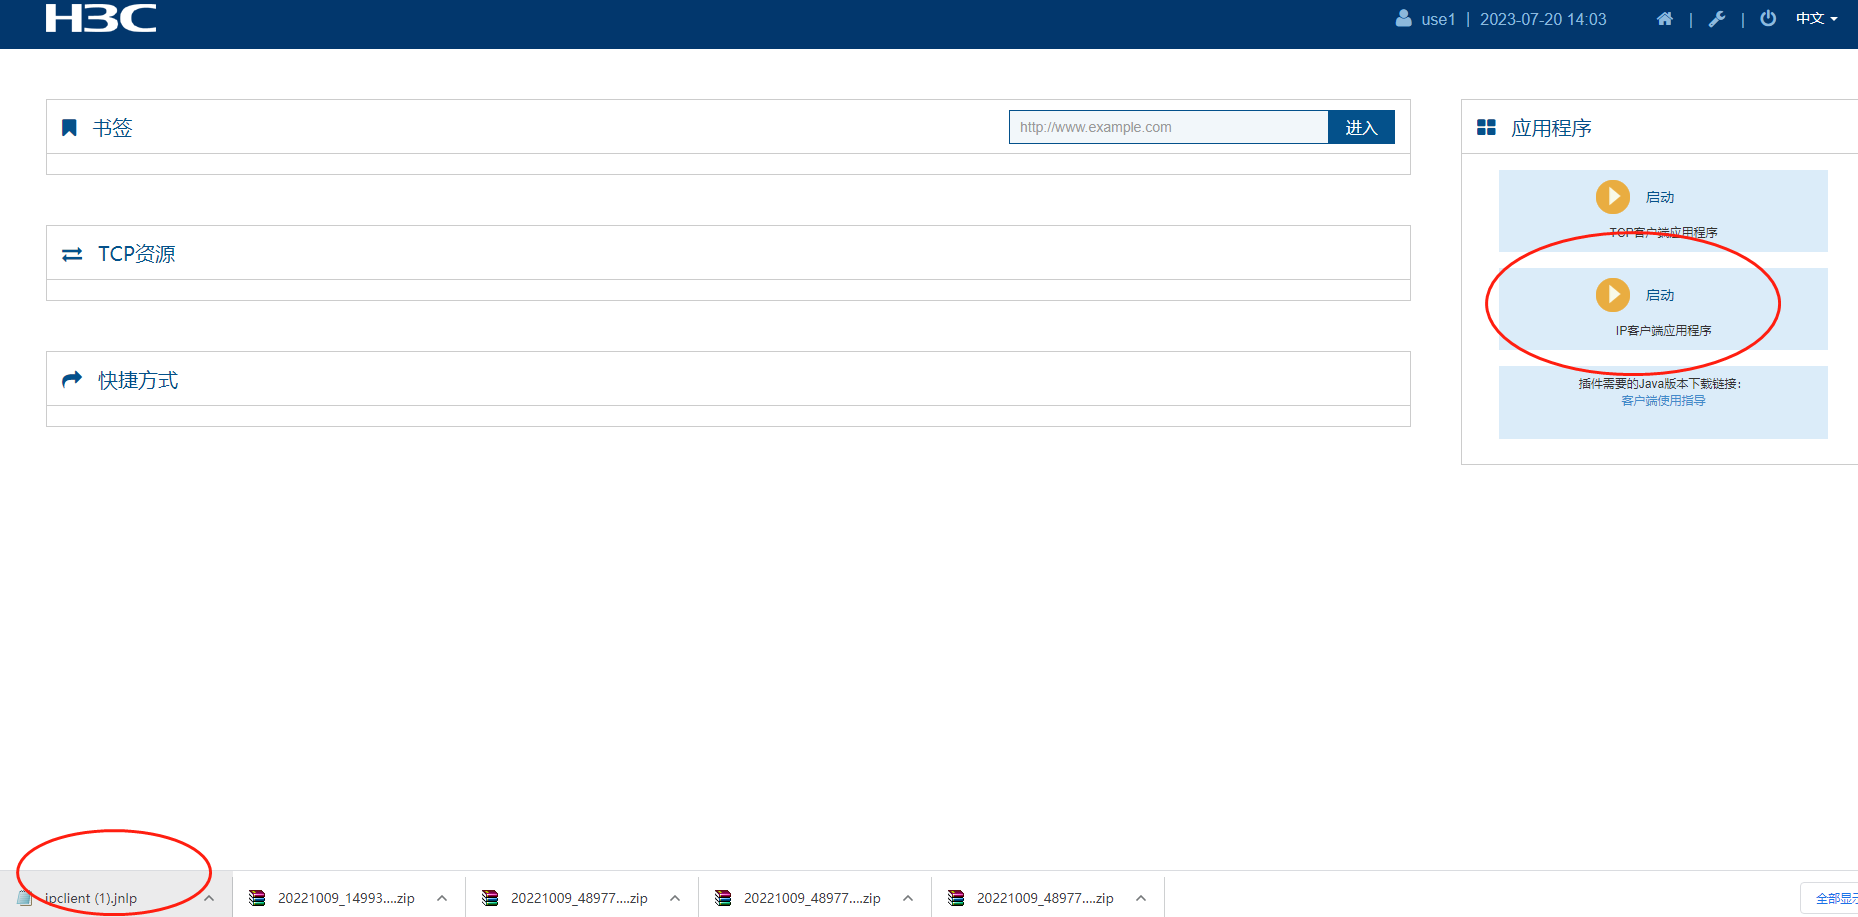Focus the http://www.example.com URL field
Image resolution: width=1858 pixels, height=917 pixels.
[1168, 127]
